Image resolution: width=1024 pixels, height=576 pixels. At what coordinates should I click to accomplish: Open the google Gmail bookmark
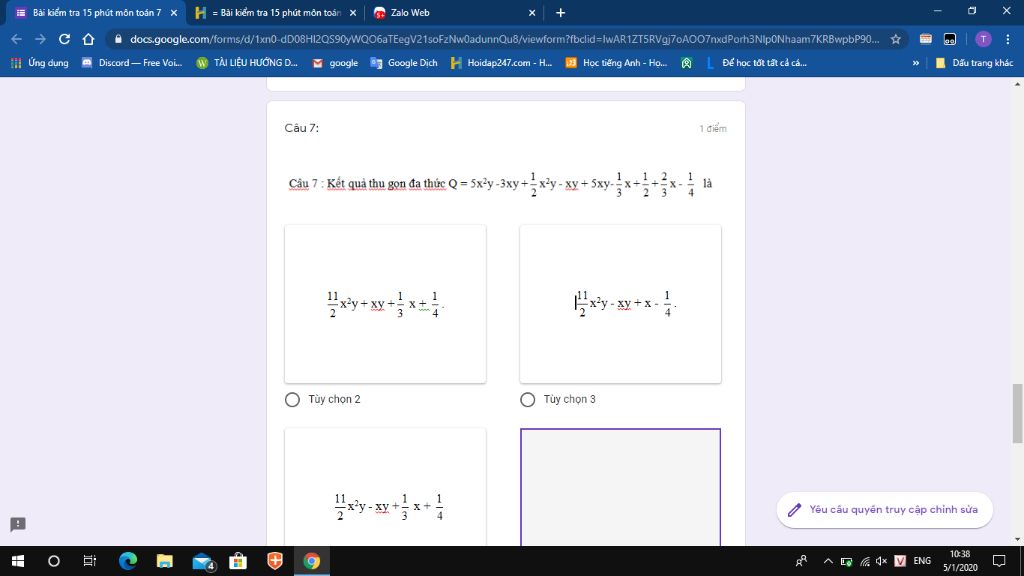pos(335,63)
